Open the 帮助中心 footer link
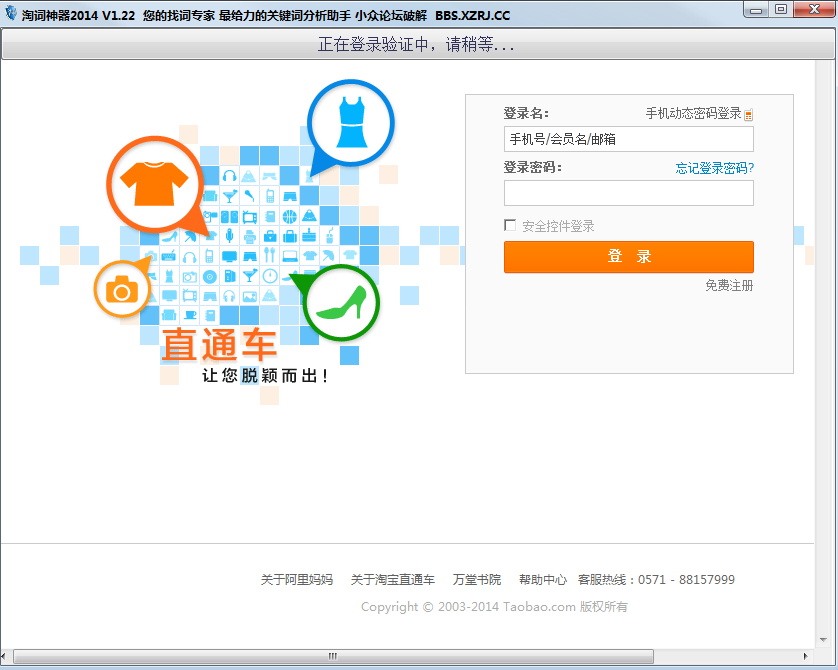 [x=542, y=580]
